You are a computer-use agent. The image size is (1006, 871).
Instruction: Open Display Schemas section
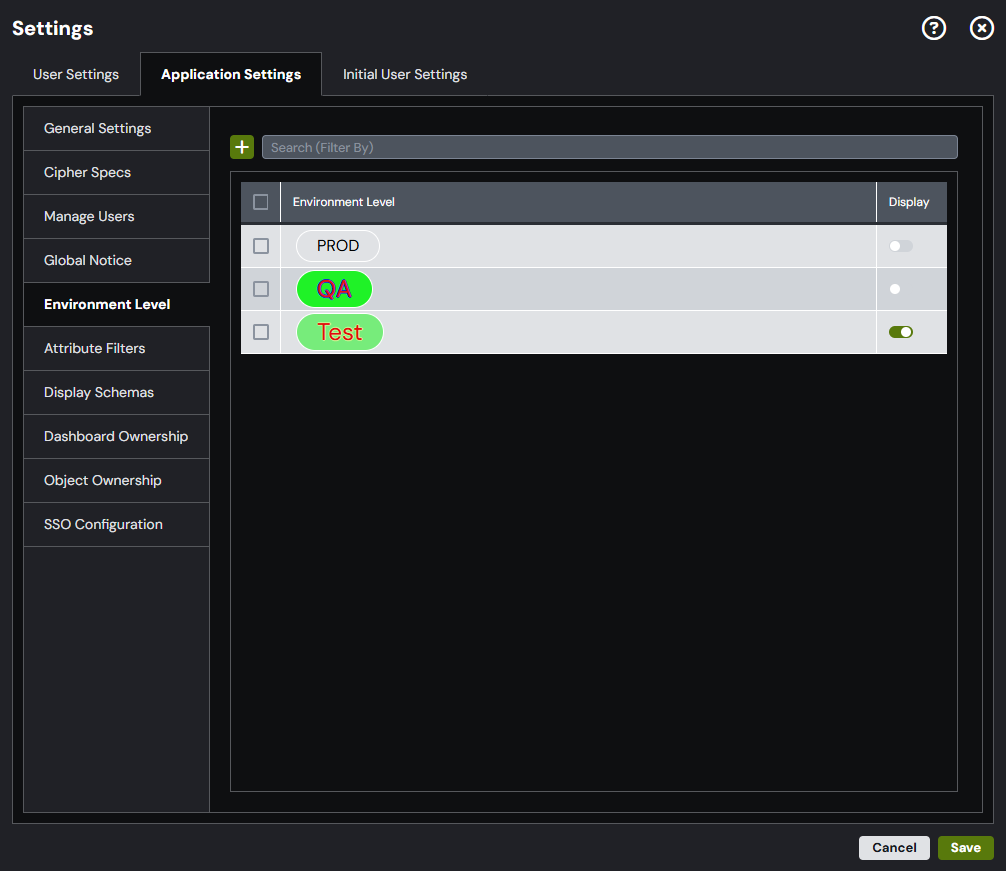click(x=117, y=393)
